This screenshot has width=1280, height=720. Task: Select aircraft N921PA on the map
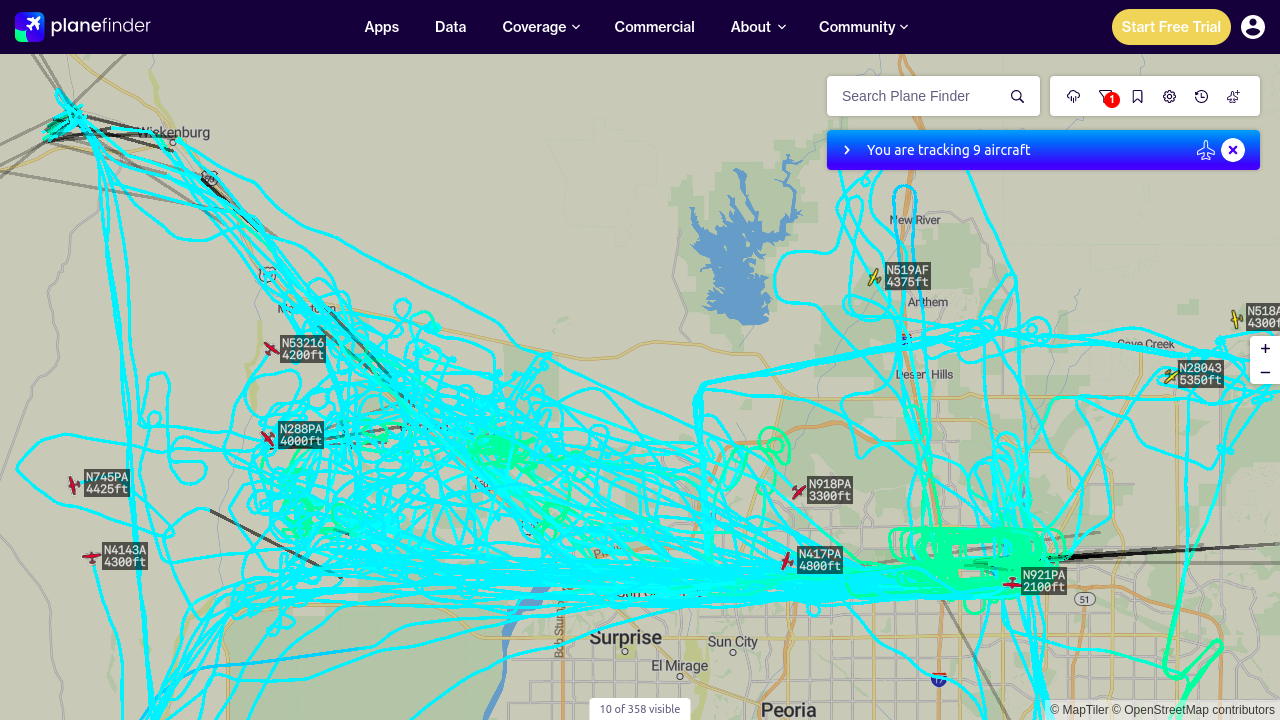pos(1012,583)
